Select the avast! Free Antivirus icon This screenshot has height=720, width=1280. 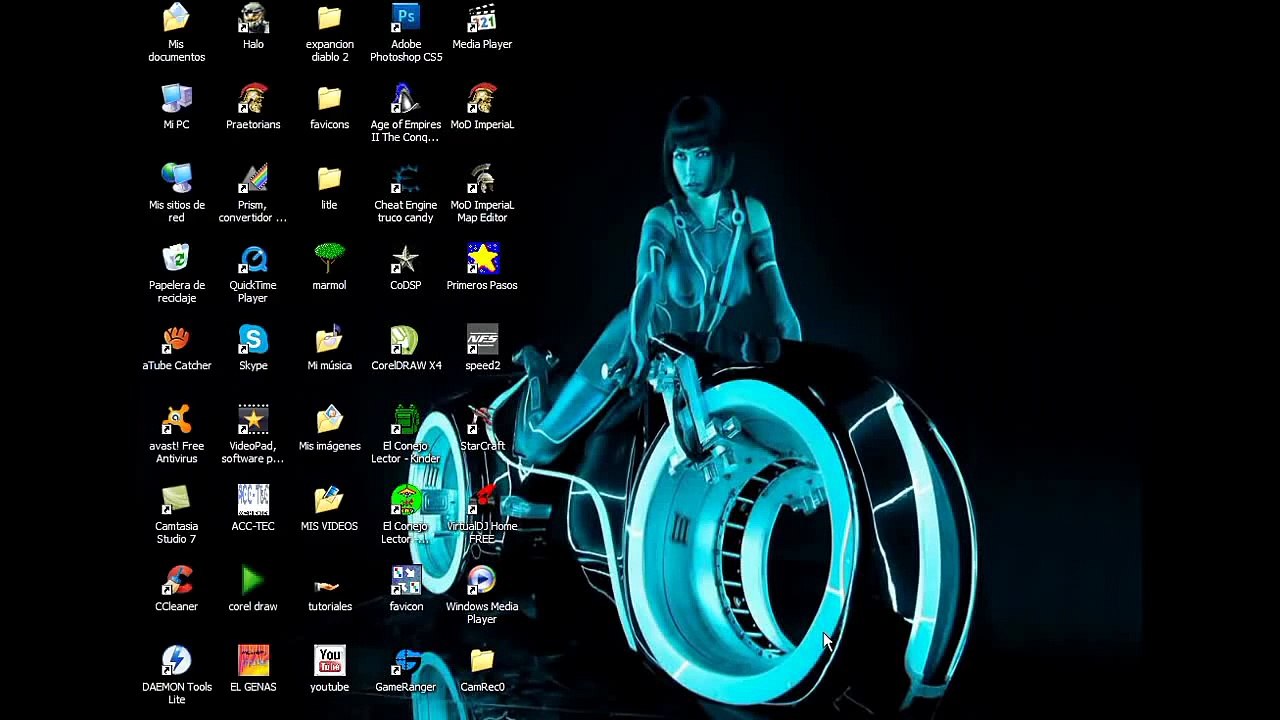[176, 419]
